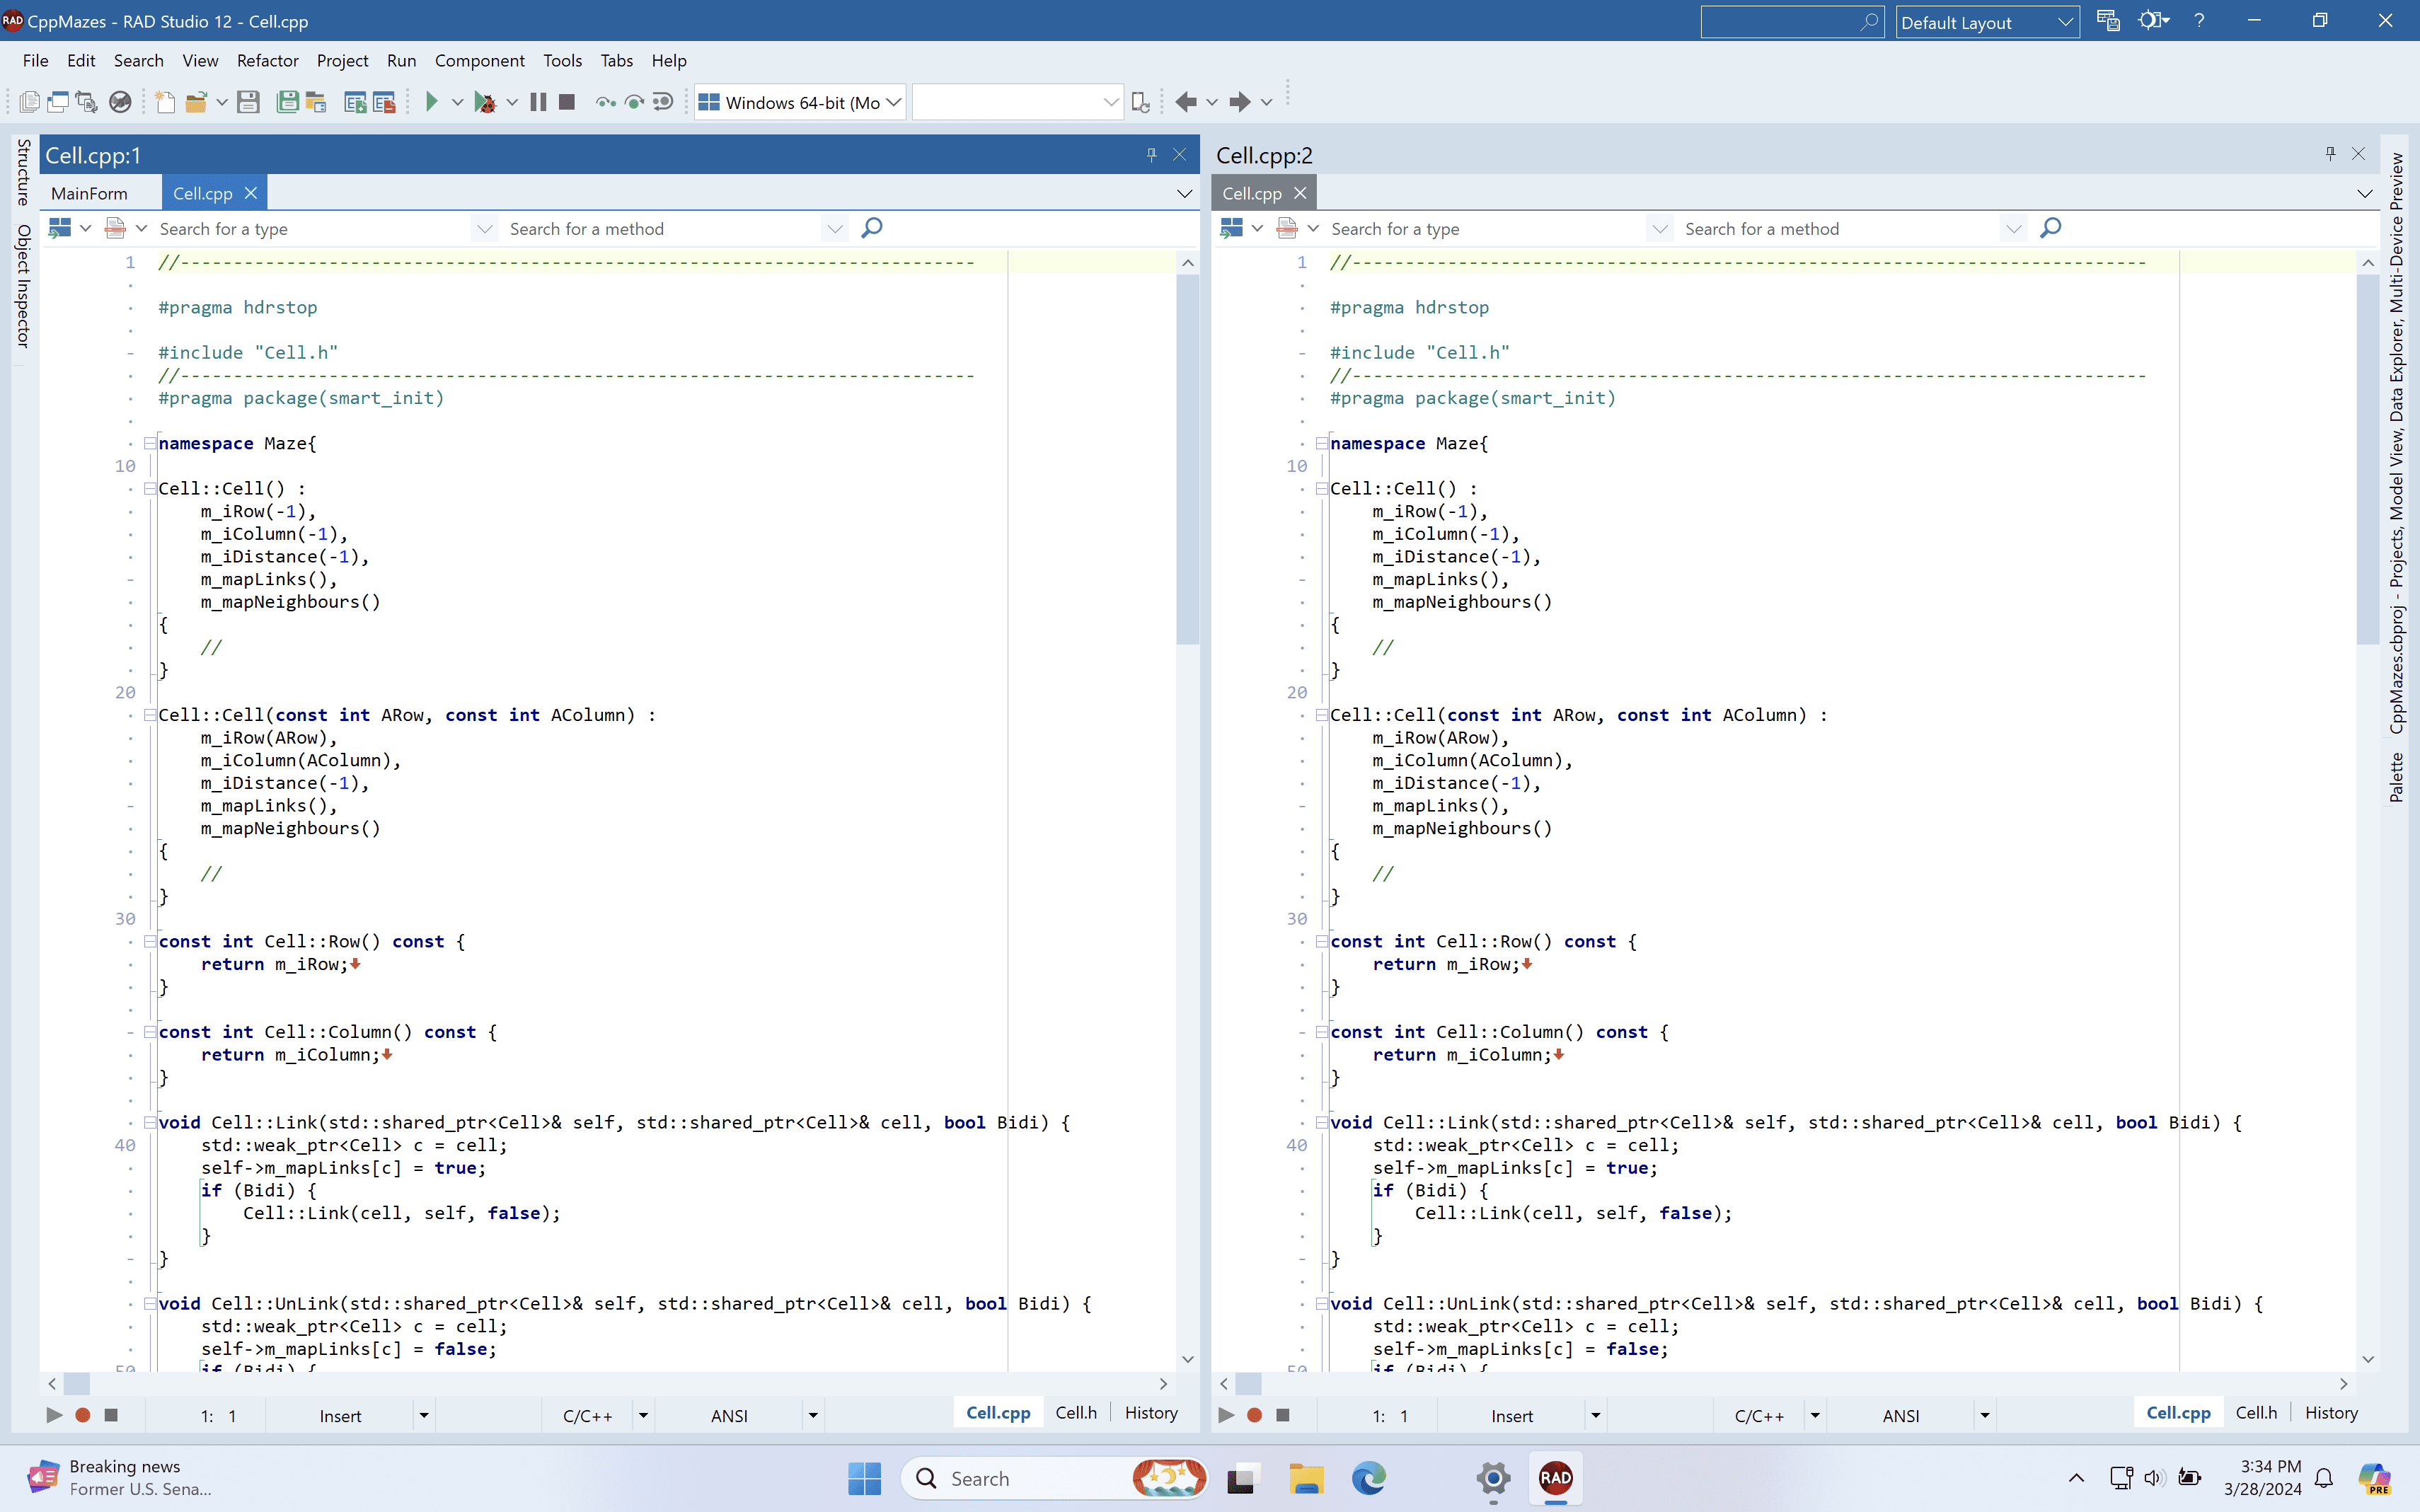
Task: Expand the C/C++ language dropdown in left status bar
Action: 643,1415
